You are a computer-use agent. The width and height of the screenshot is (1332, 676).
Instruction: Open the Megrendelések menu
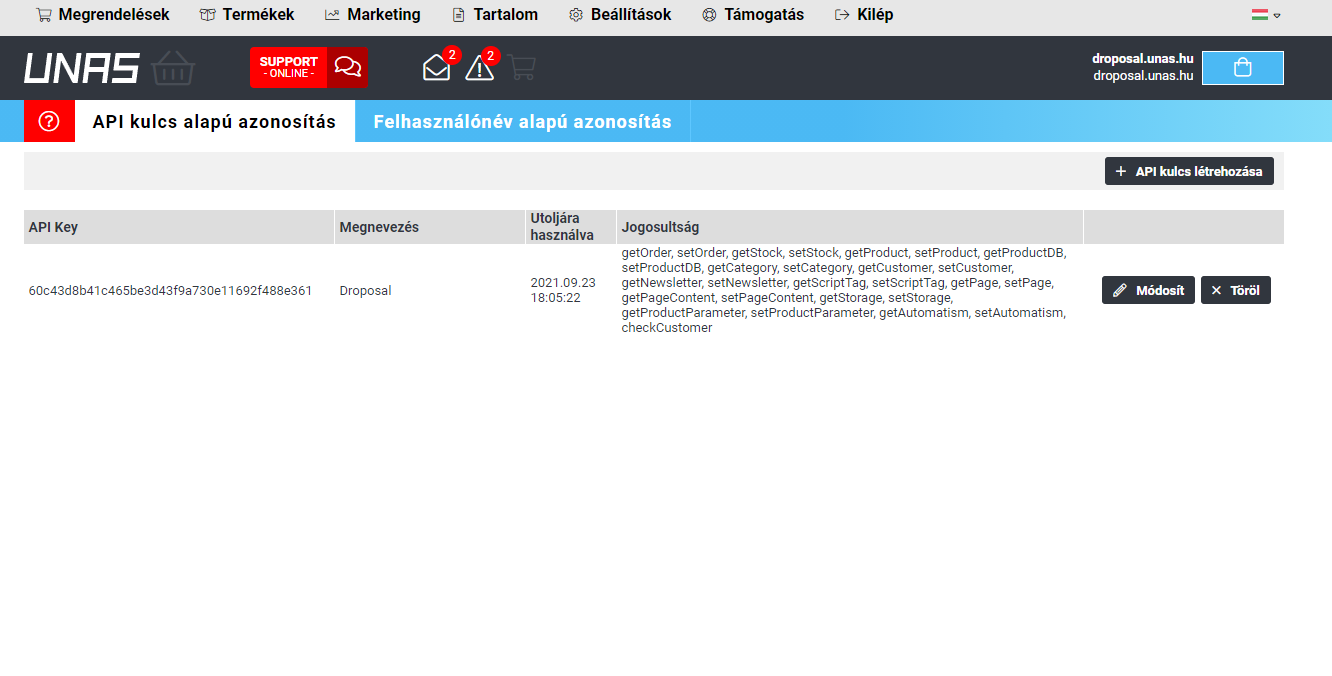pos(103,15)
